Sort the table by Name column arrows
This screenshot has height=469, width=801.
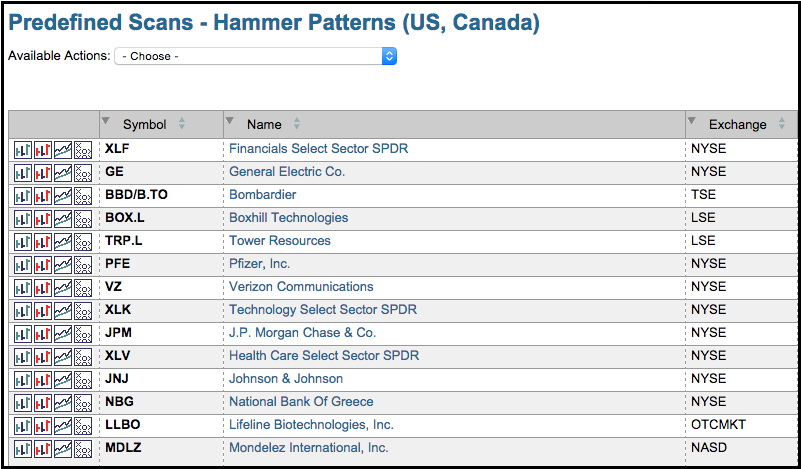296,125
